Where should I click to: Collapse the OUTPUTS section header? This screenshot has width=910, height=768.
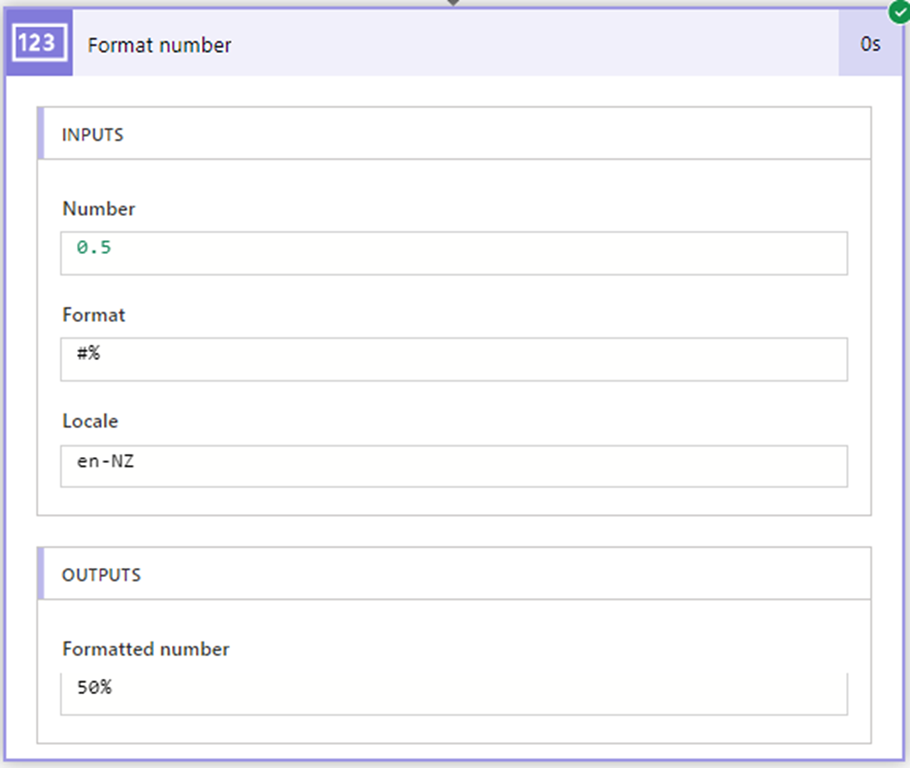point(453,574)
